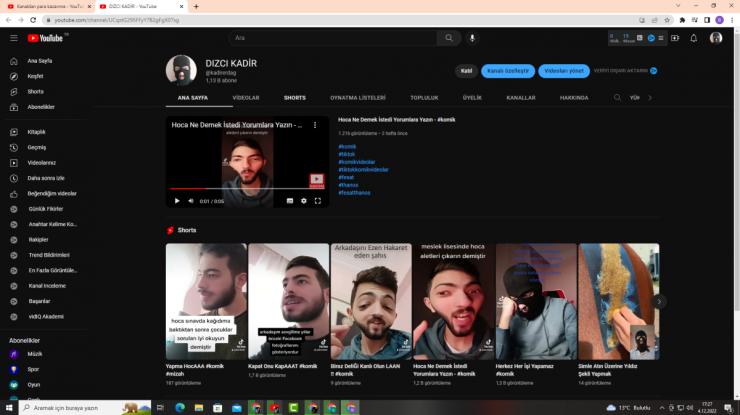The width and height of the screenshot is (740, 415).
Task: Click the search magnifier button
Action: tap(449, 38)
